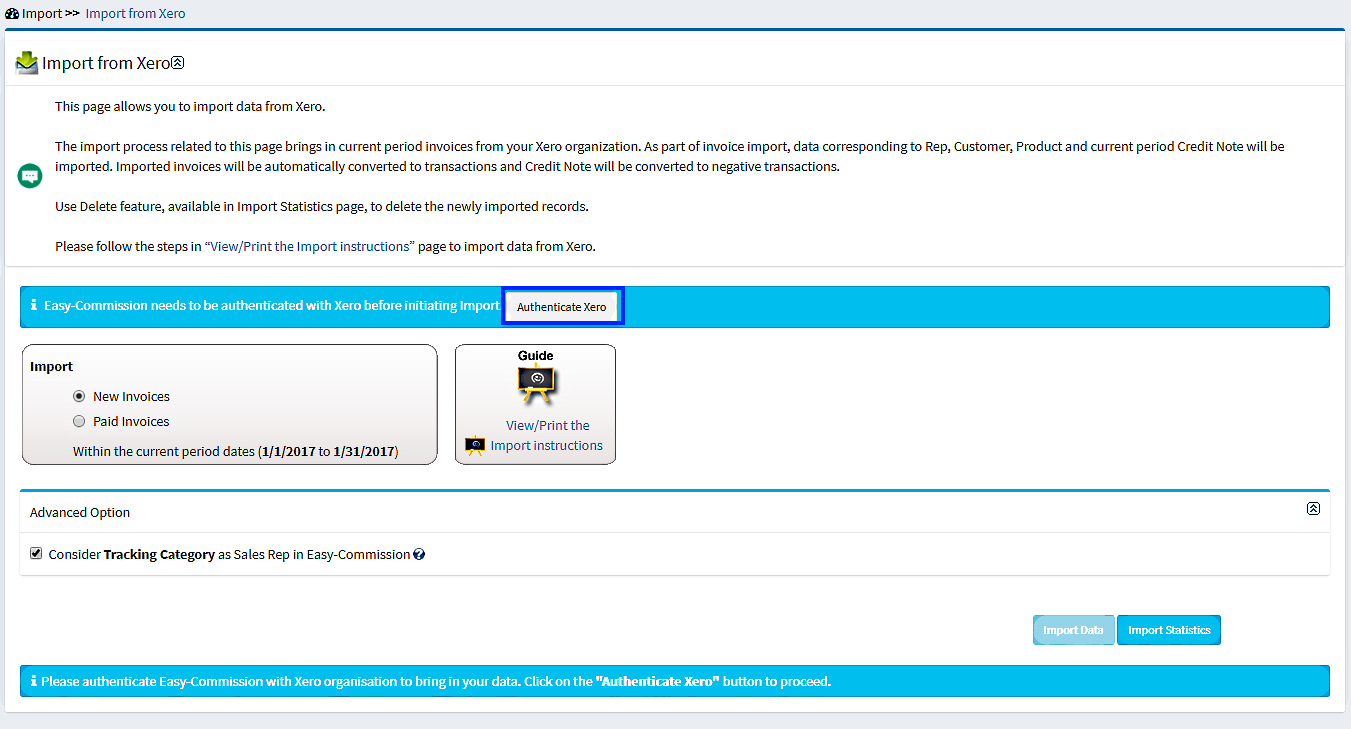The image size is (1351, 729).
Task: Collapse the Import from Xero header
Action: tap(178, 63)
